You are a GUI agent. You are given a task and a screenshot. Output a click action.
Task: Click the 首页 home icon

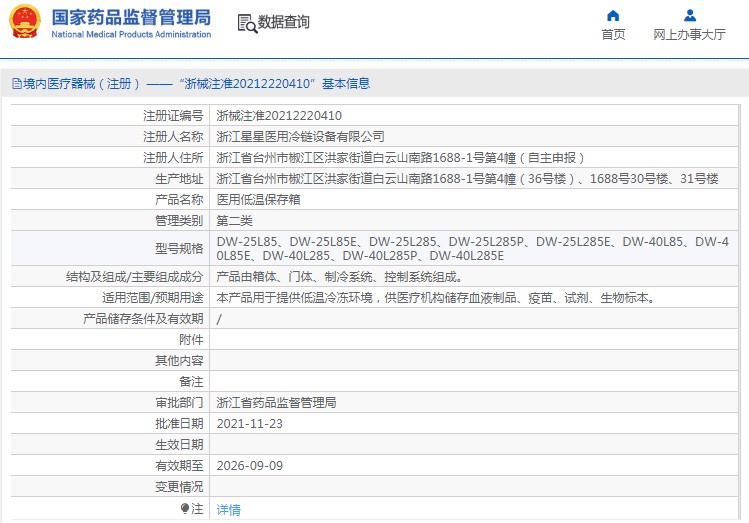pyautogui.click(x=613, y=15)
